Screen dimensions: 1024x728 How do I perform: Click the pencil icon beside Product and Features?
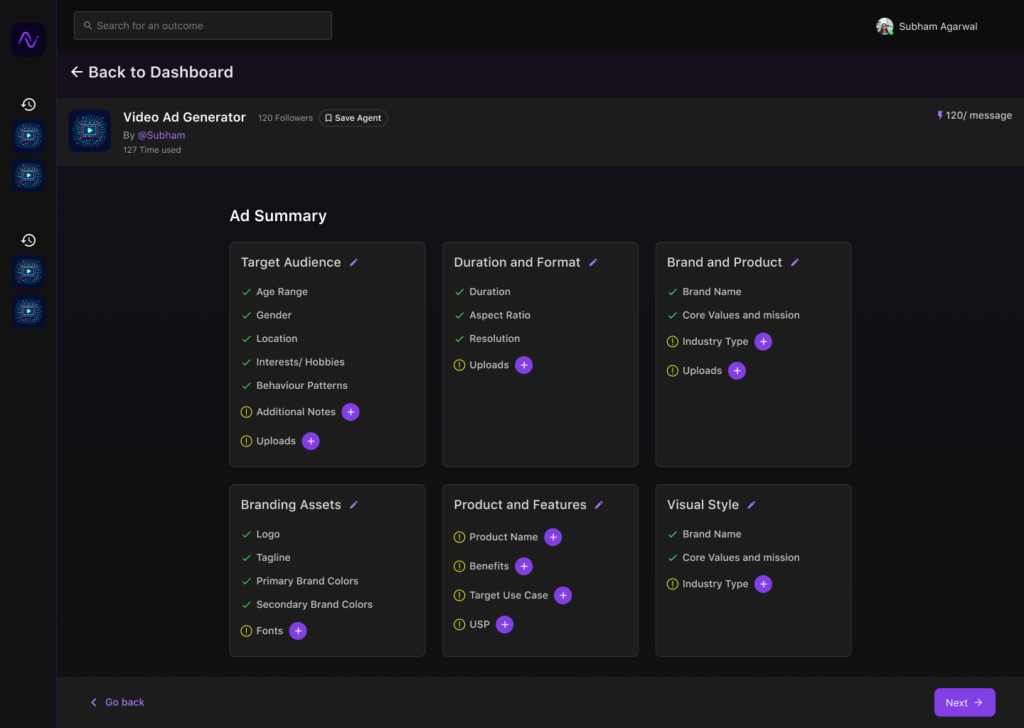[x=599, y=506]
